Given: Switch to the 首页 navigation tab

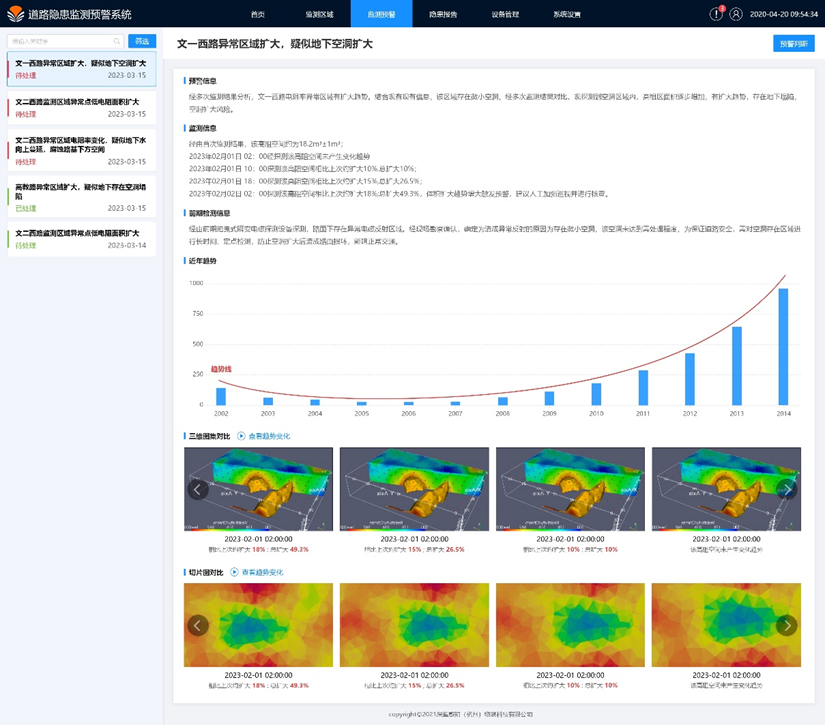Looking at the screenshot, I should (x=258, y=15).
